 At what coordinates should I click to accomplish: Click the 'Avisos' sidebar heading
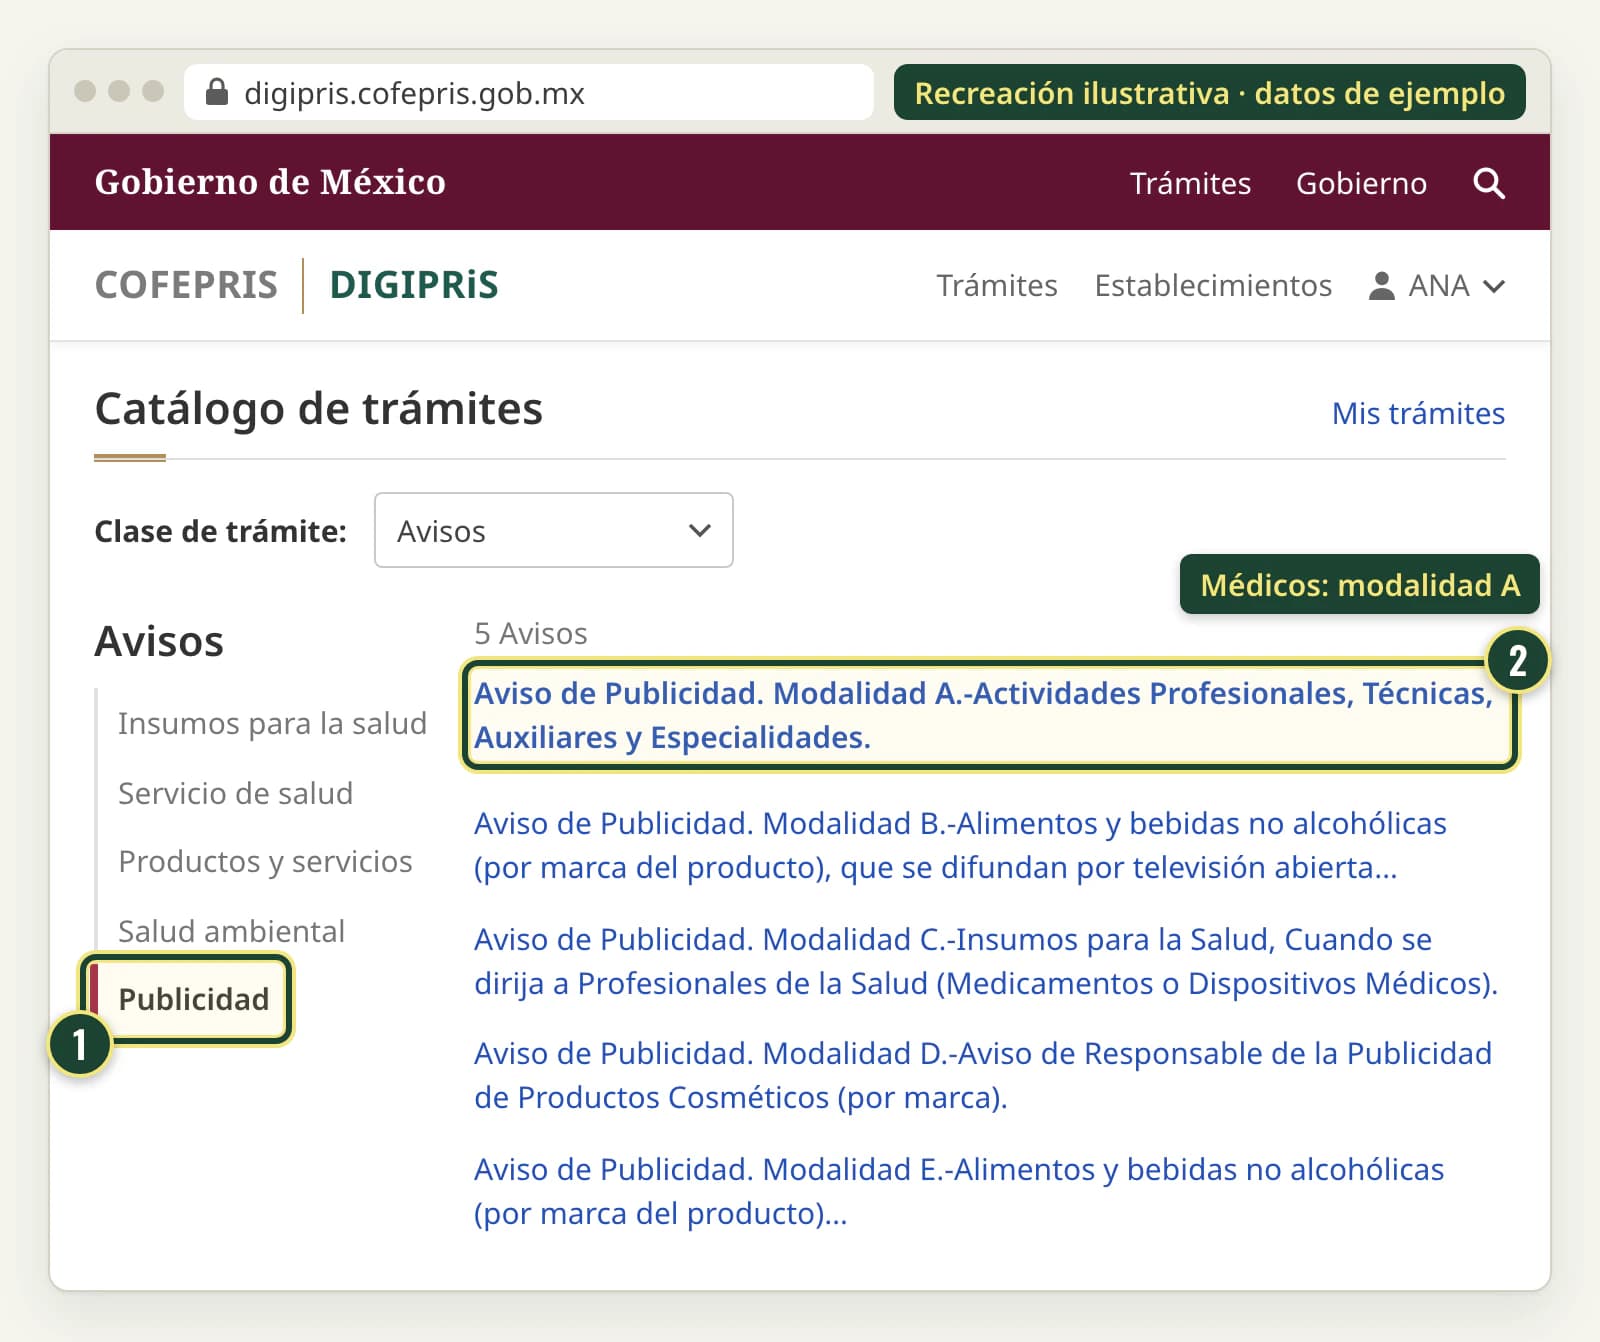click(159, 641)
